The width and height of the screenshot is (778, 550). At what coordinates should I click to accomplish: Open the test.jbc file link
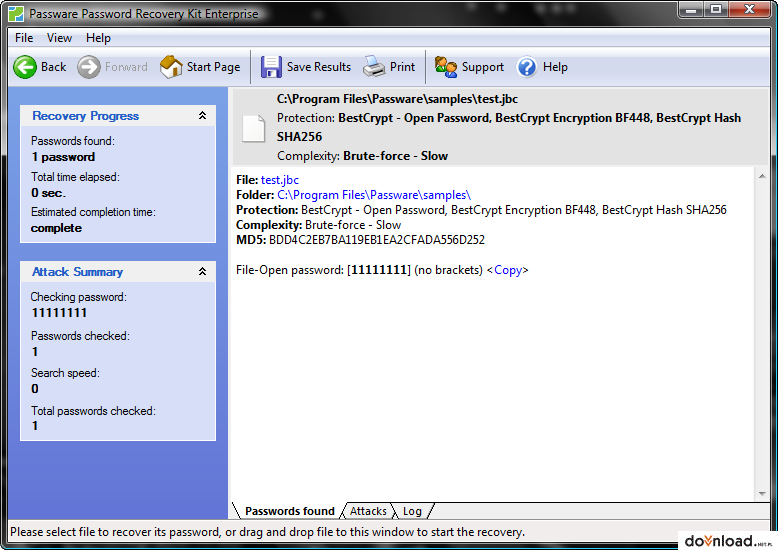pos(280,180)
